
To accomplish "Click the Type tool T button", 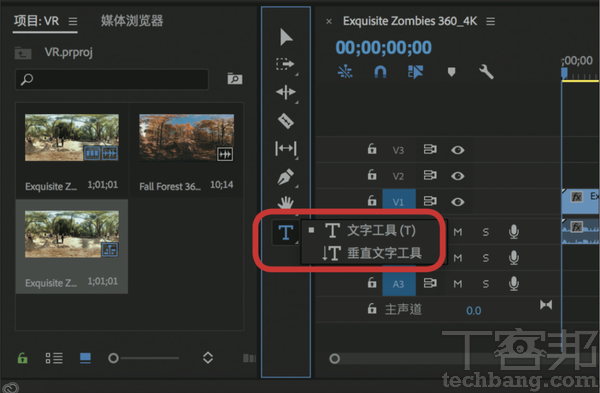I will tap(285, 233).
